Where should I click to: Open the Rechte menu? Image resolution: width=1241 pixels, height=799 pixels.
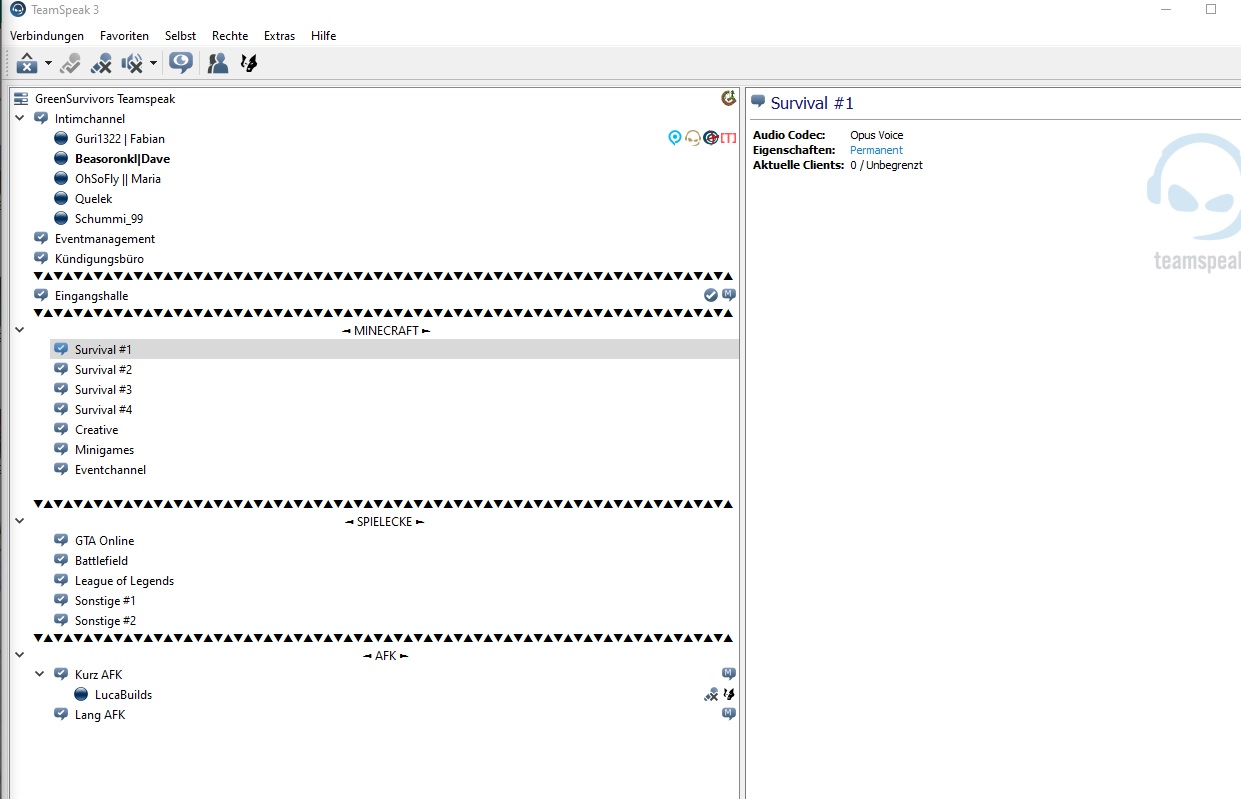coord(229,36)
